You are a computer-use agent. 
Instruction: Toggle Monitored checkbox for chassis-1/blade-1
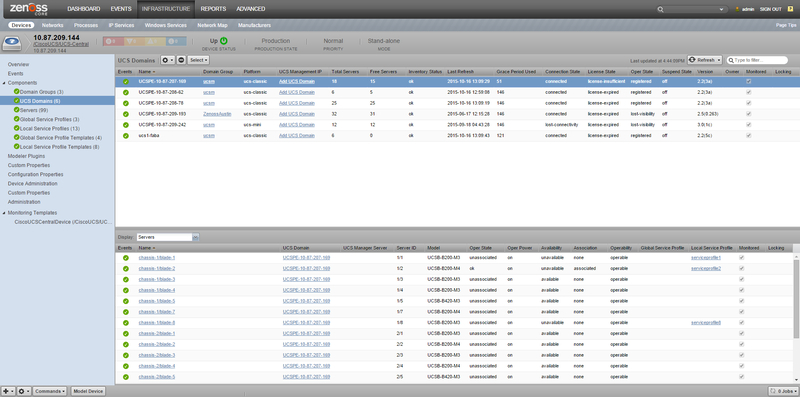click(741, 258)
